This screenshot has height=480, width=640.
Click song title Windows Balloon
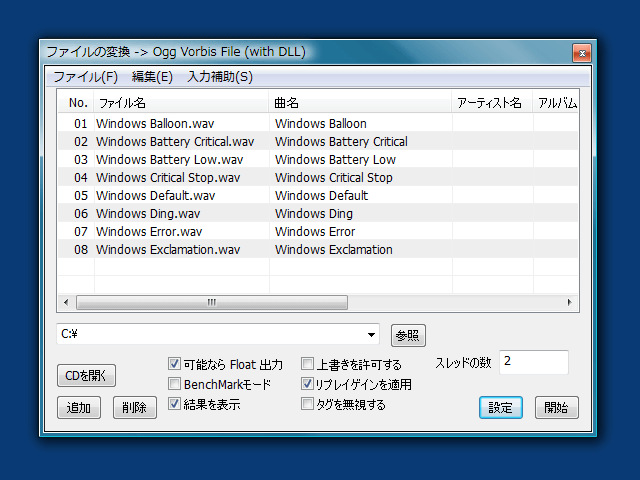pos(320,123)
